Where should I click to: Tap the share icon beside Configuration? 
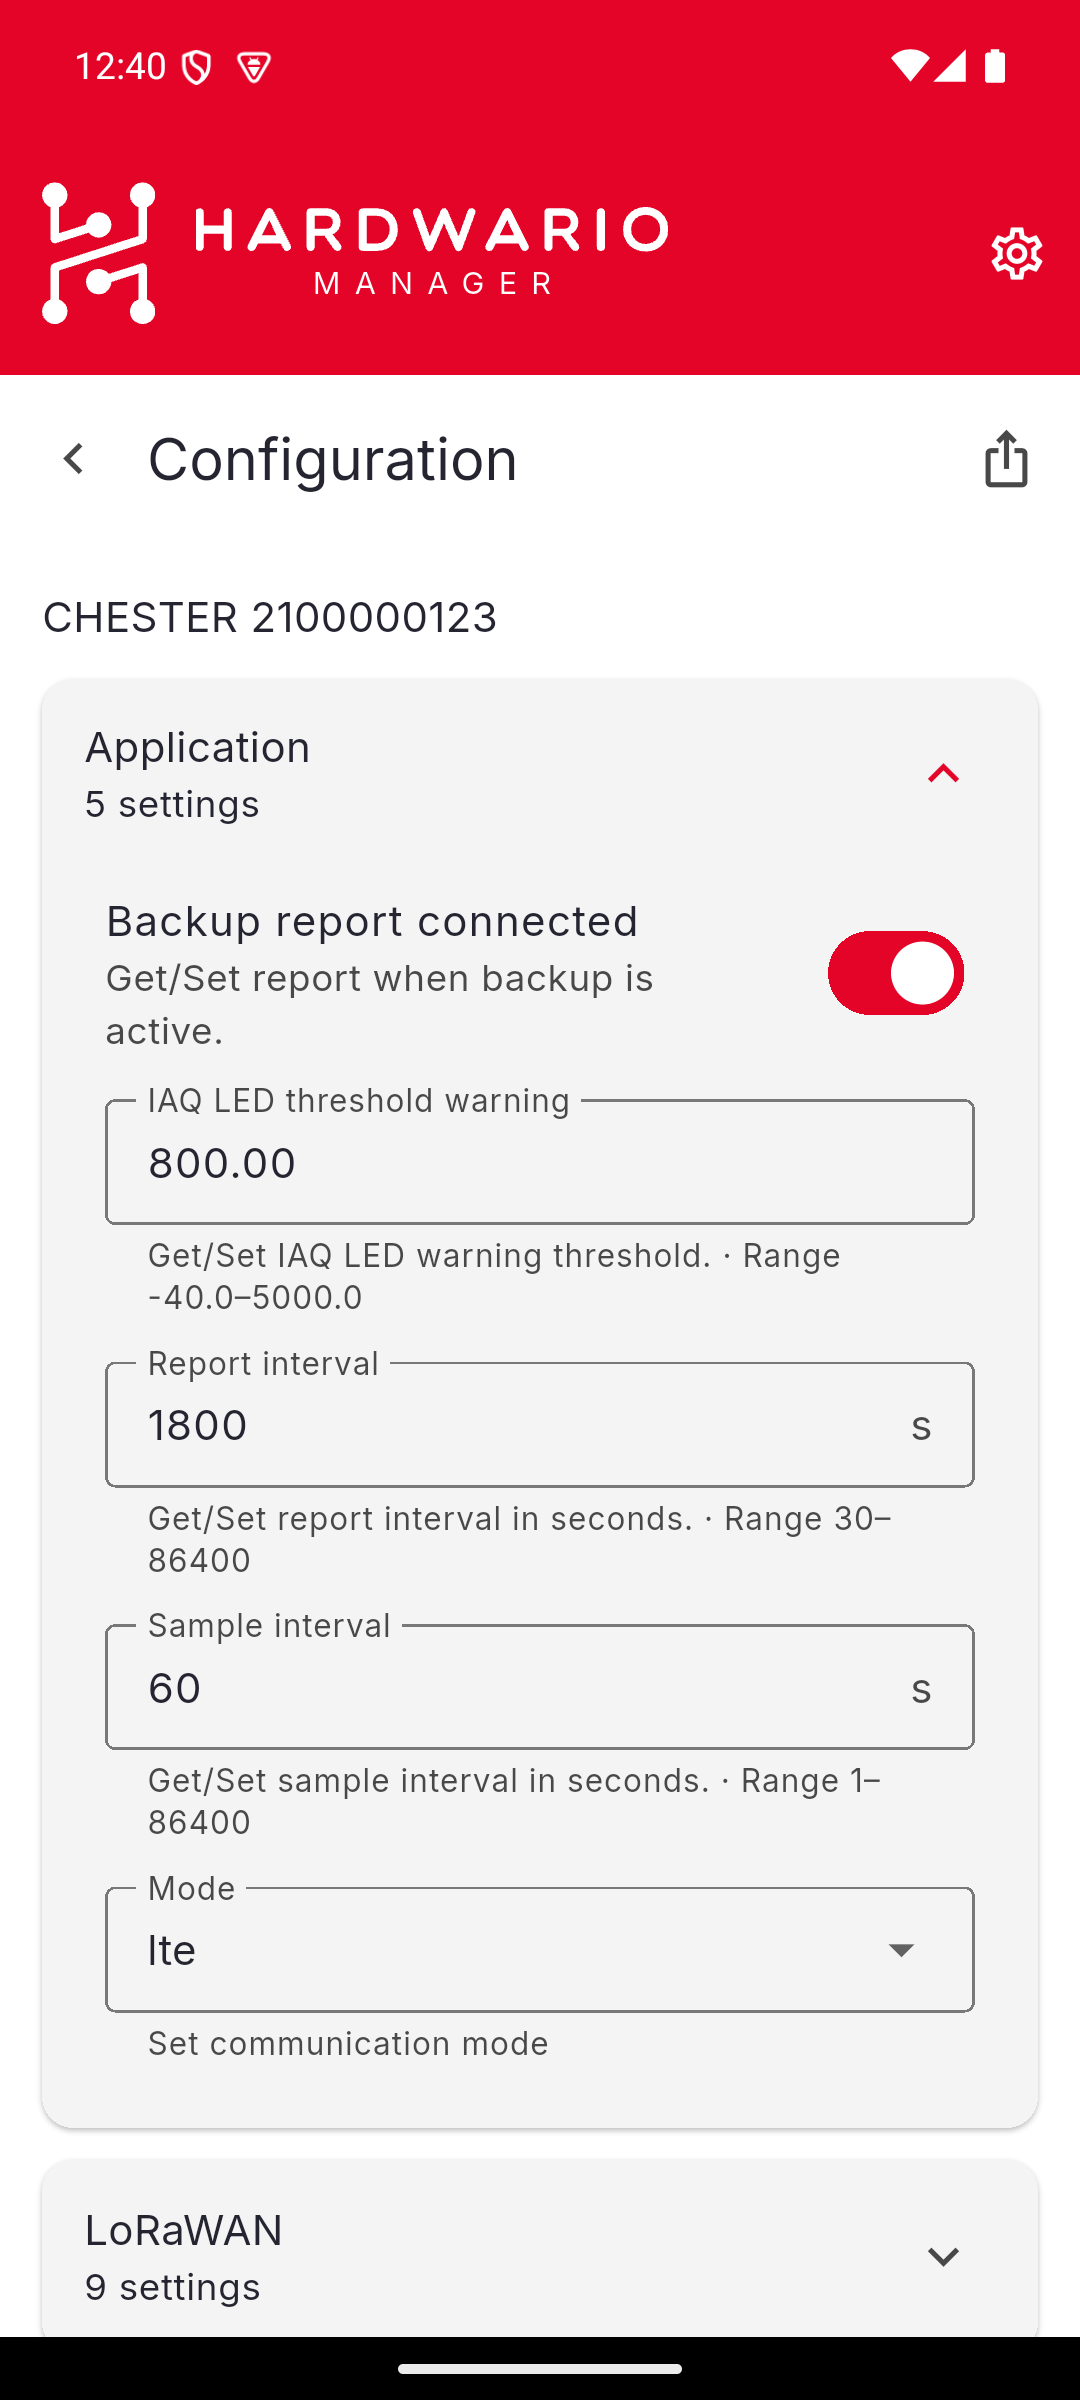tap(1006, 459)
